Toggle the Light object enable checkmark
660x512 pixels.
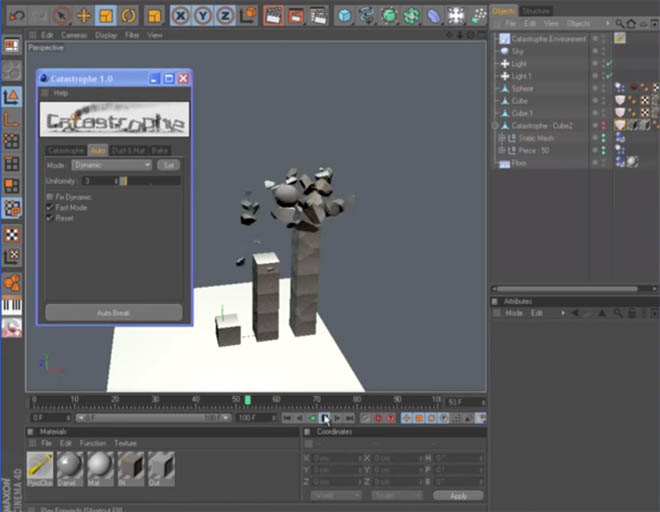[609, 64]
